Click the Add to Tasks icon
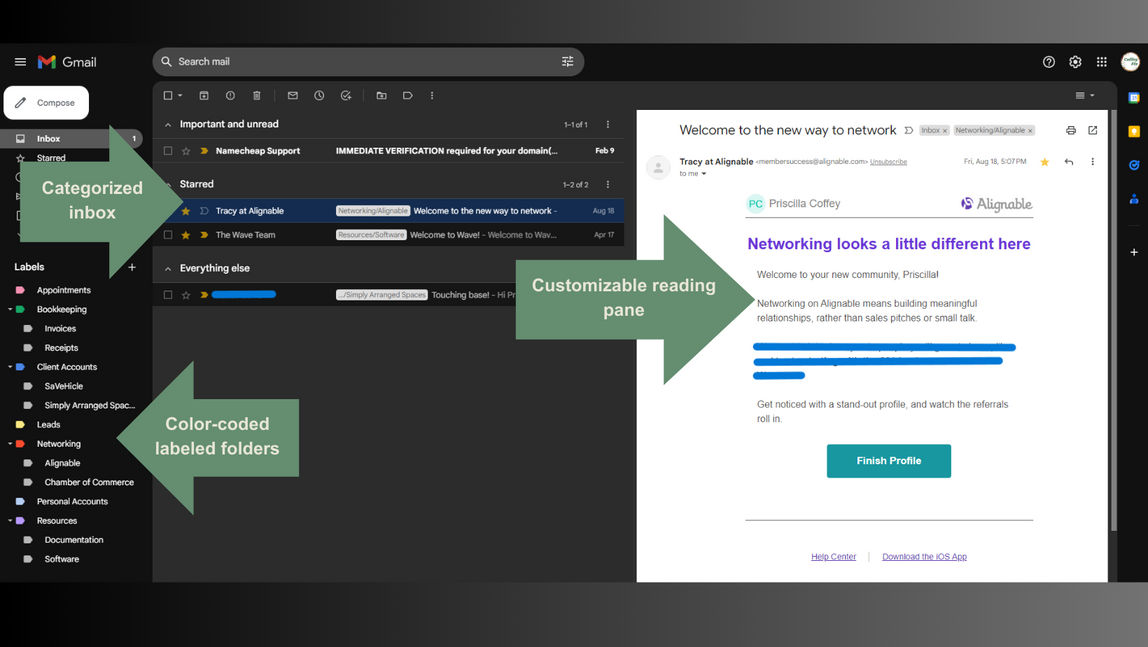This screenshot has height=647, width=1148. coord(346,96)
